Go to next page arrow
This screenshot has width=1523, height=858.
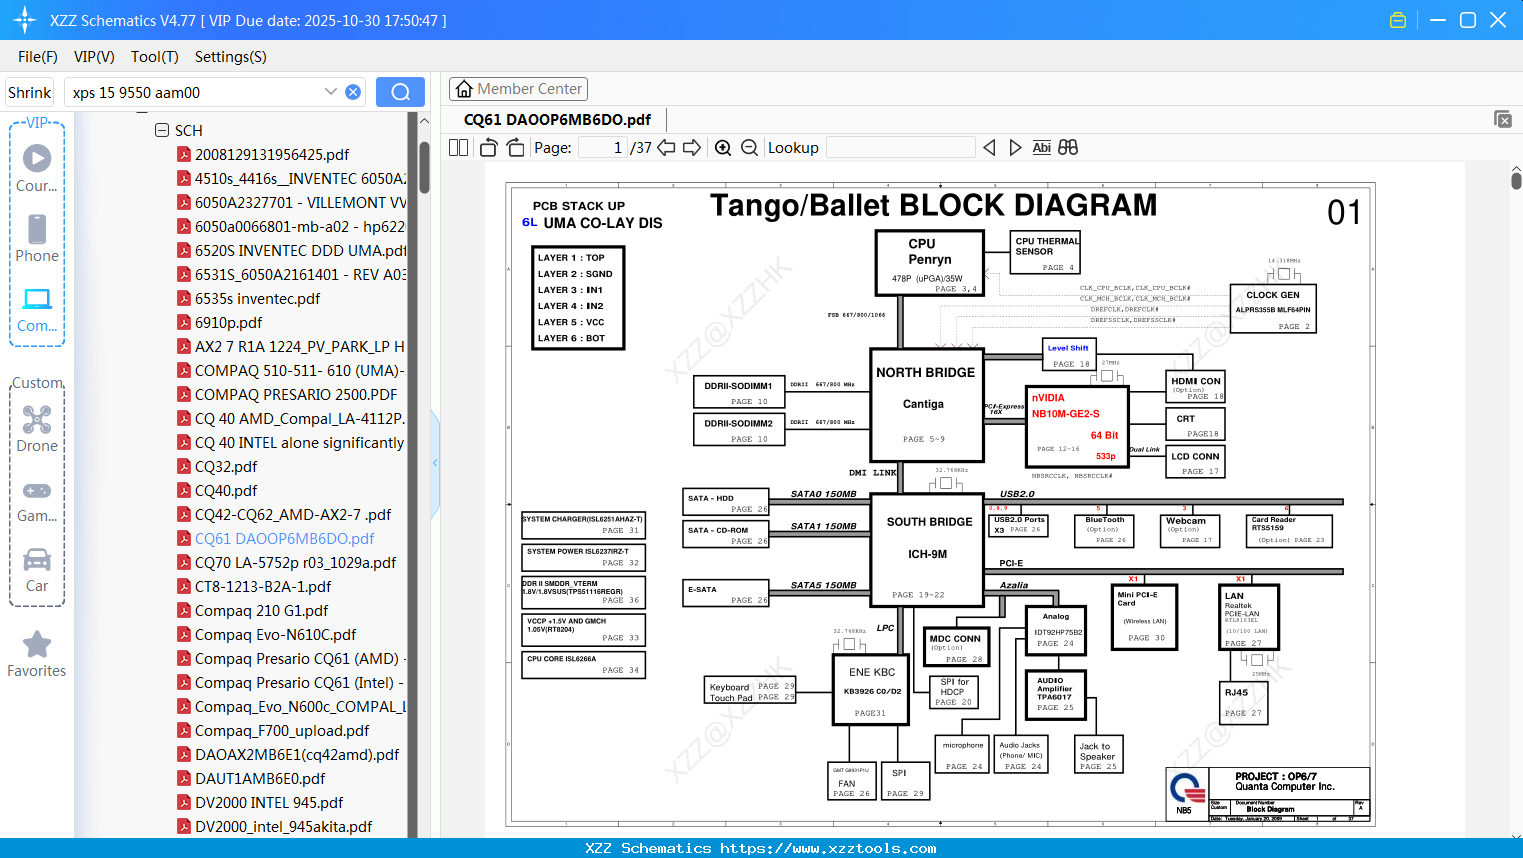tap(692, 148)
